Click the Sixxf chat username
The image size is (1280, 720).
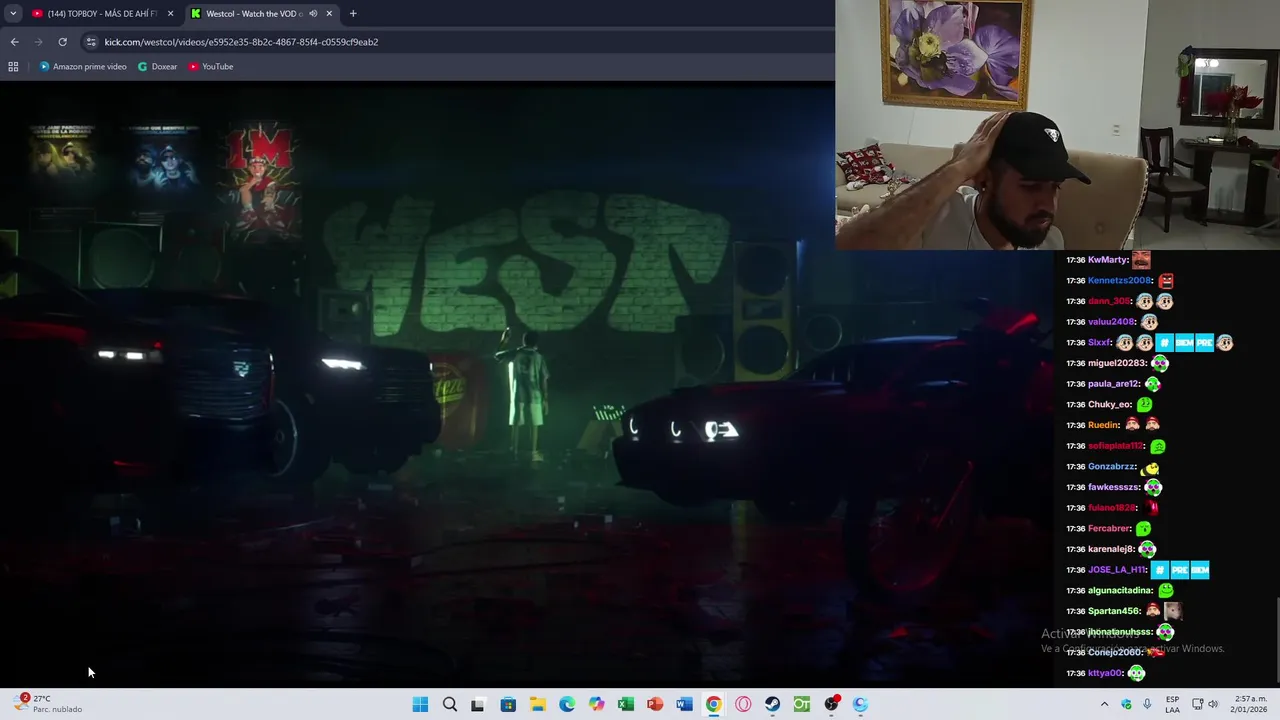pyautogui.click(x=1099, y=343)
